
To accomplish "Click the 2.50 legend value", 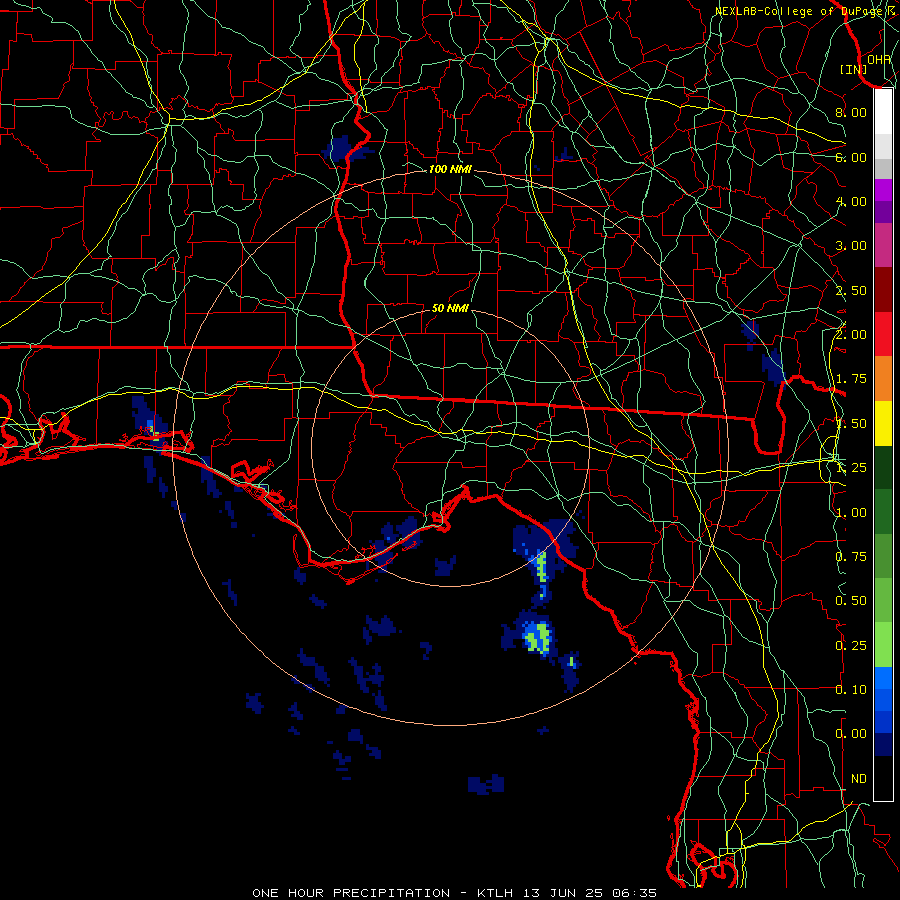I will pyautogui.click(x=851, y=290).
